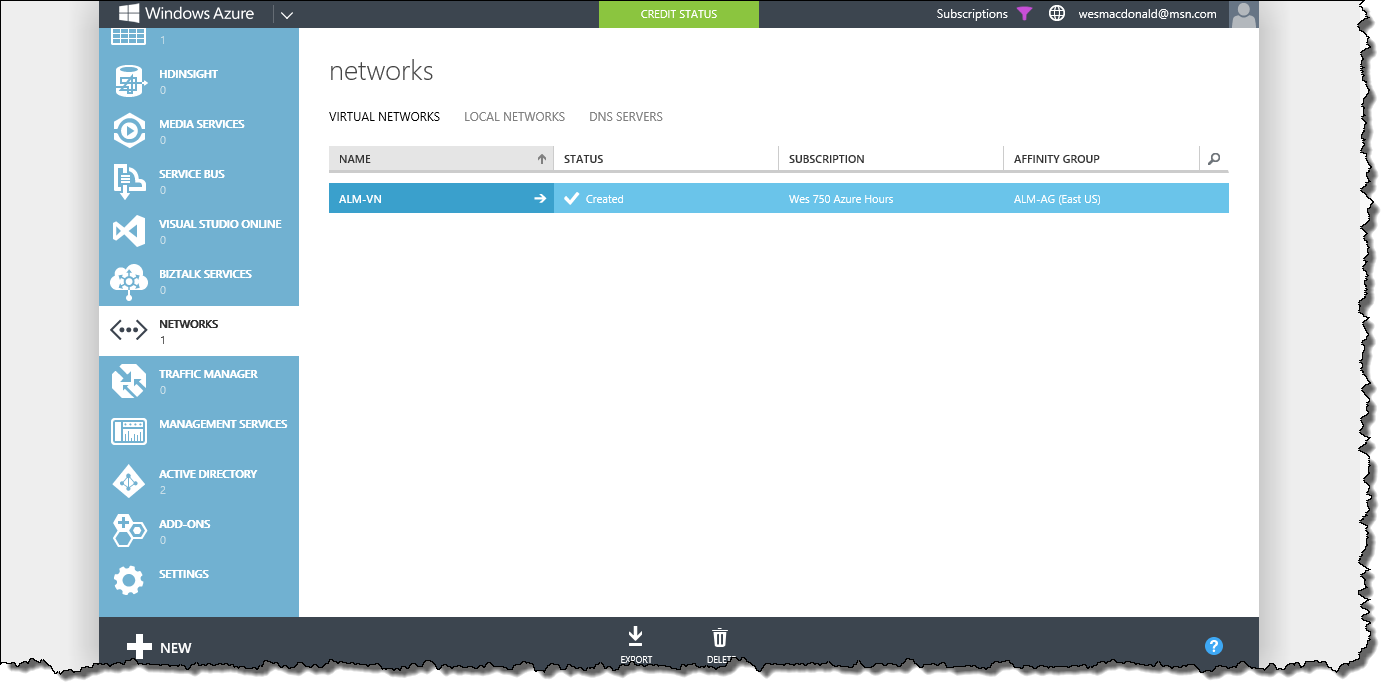Open the help question mark icon
The height and width of the screenshot is (690, 1390).
[1214, 646]
